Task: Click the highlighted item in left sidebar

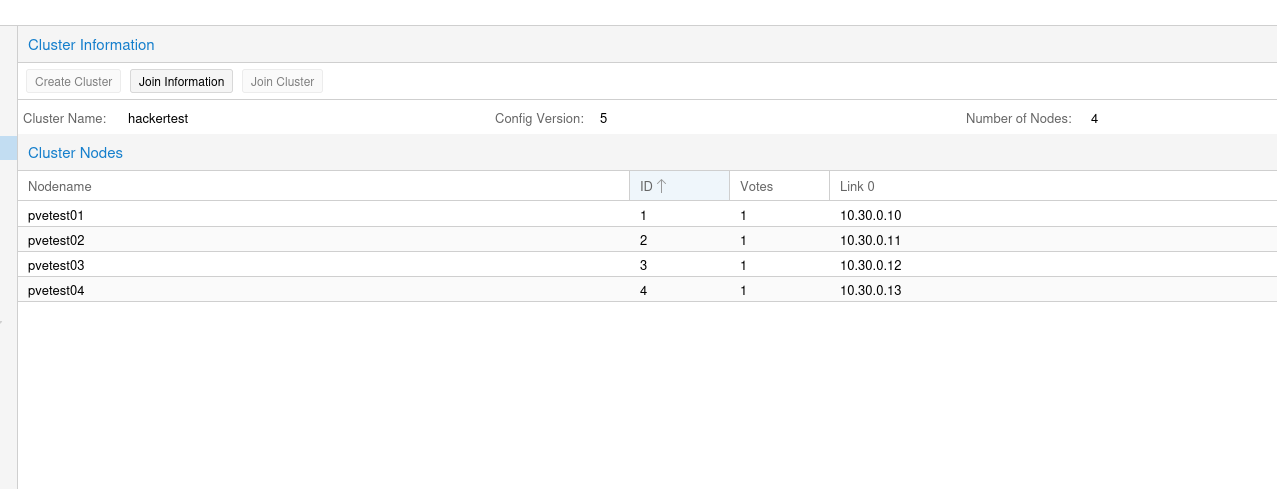Action: [8, 148]
